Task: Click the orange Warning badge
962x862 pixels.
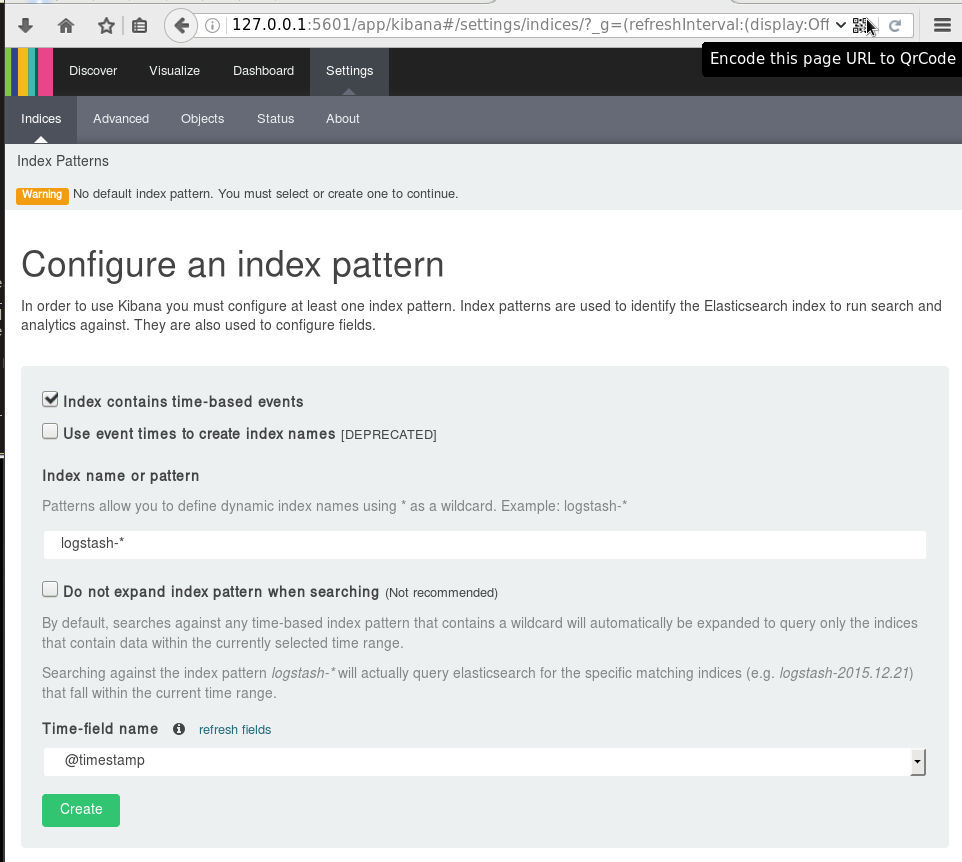Action: click(x=42, y=195)
